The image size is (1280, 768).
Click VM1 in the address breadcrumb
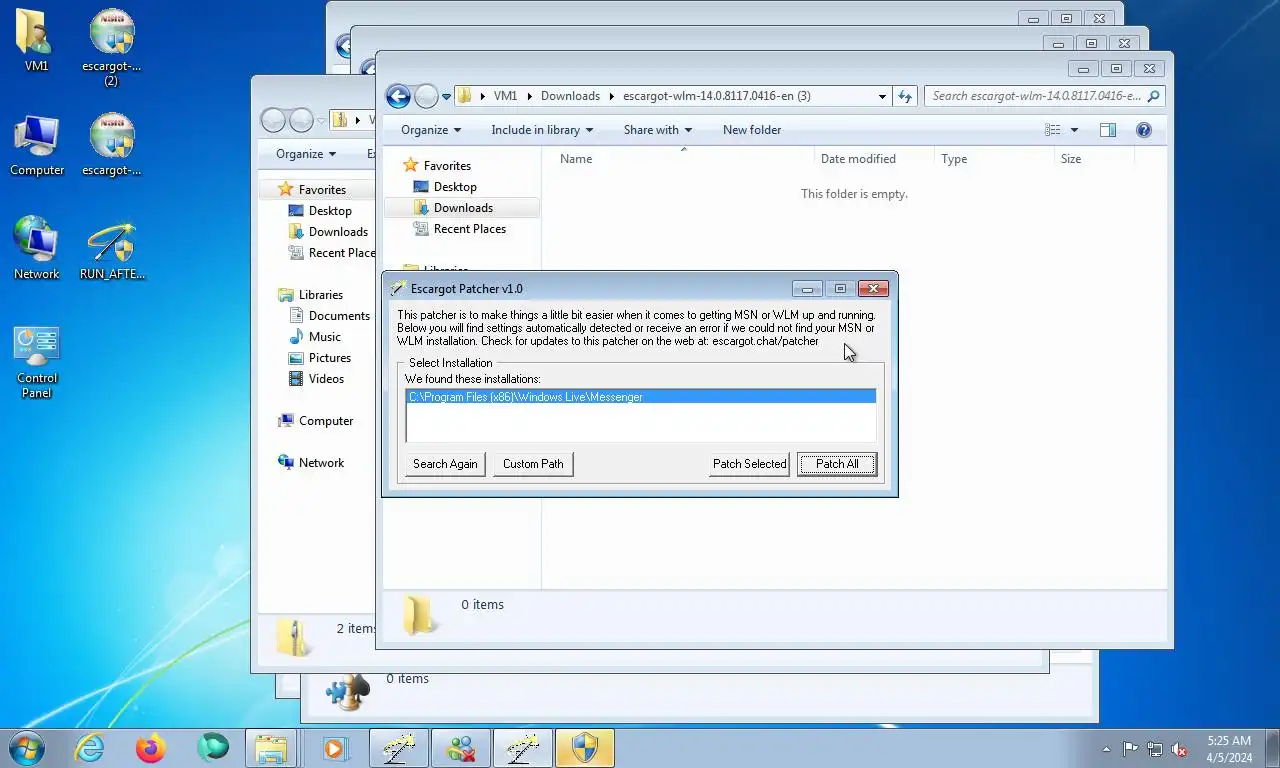tap(506, 96)
